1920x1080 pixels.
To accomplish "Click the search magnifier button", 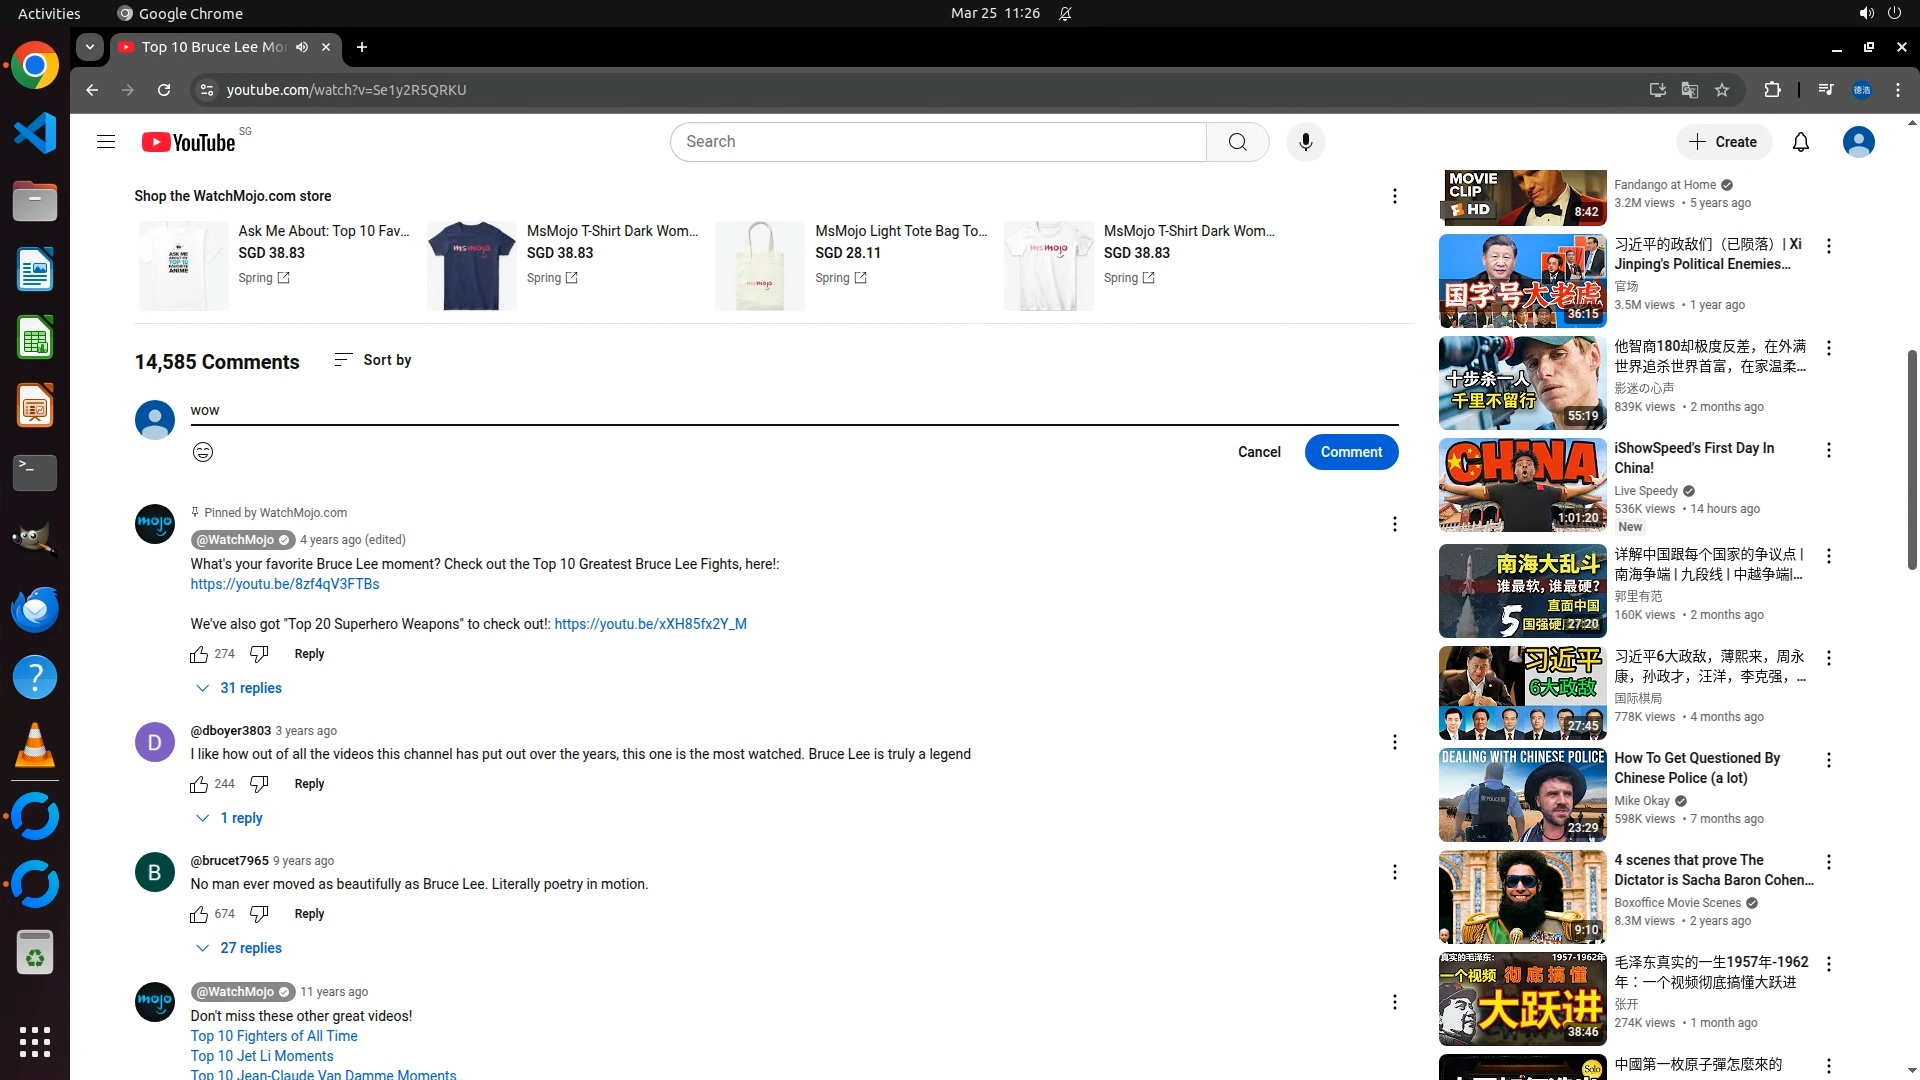I will click(x=1237, y=142).
